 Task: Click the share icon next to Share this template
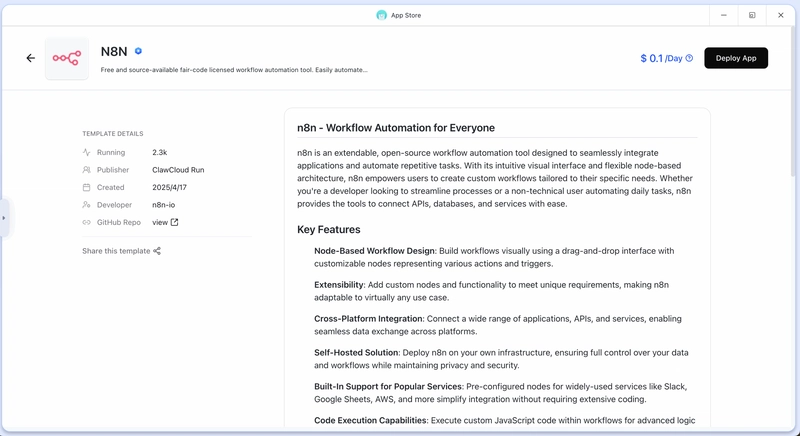coord(157,251)
